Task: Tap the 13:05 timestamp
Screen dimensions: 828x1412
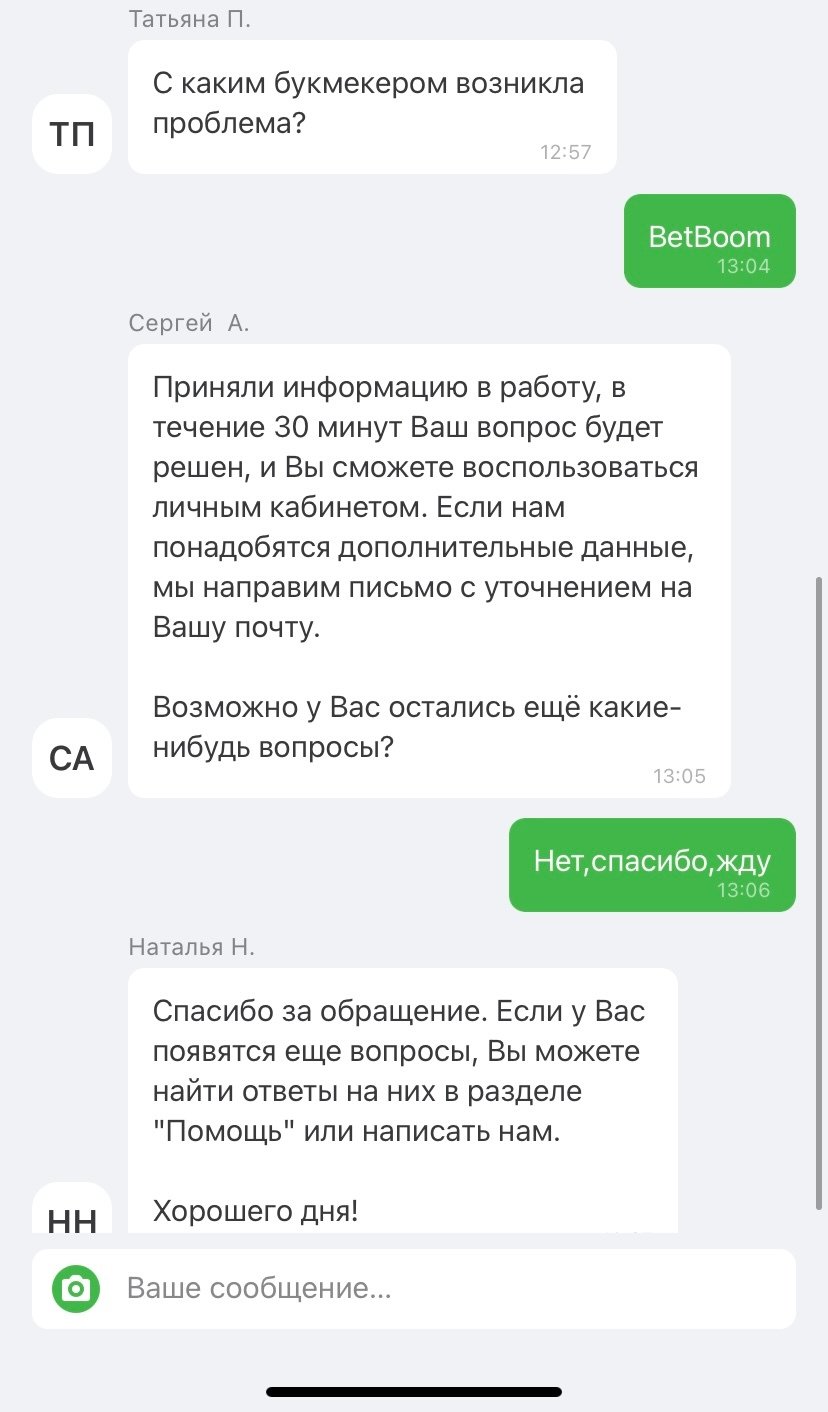Action: [x=679, y=776]
